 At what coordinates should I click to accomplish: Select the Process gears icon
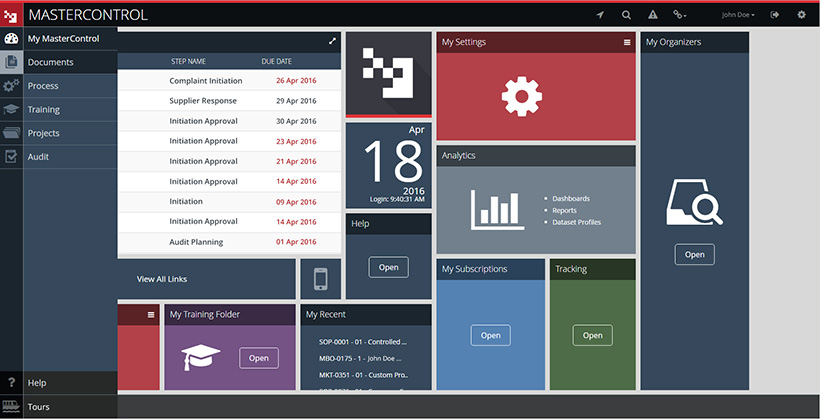(x=11, y=86)
